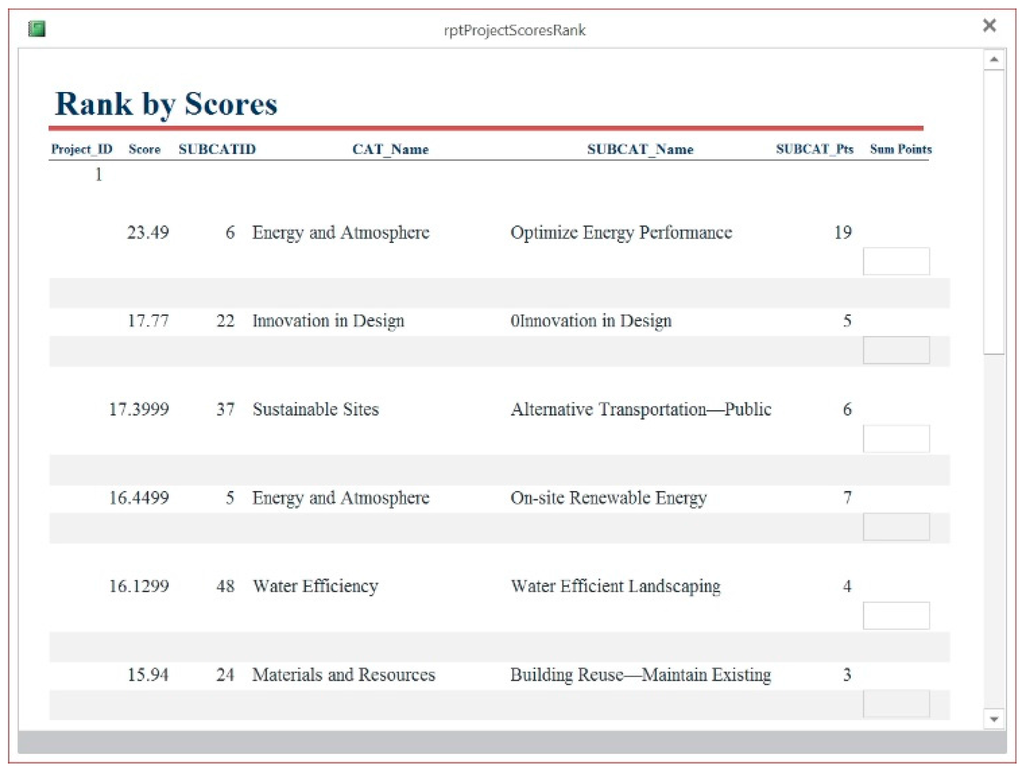Close the rptProjectScoresRank window
The height and width of the screenshot is (773, 1024).
coord(989,26)
